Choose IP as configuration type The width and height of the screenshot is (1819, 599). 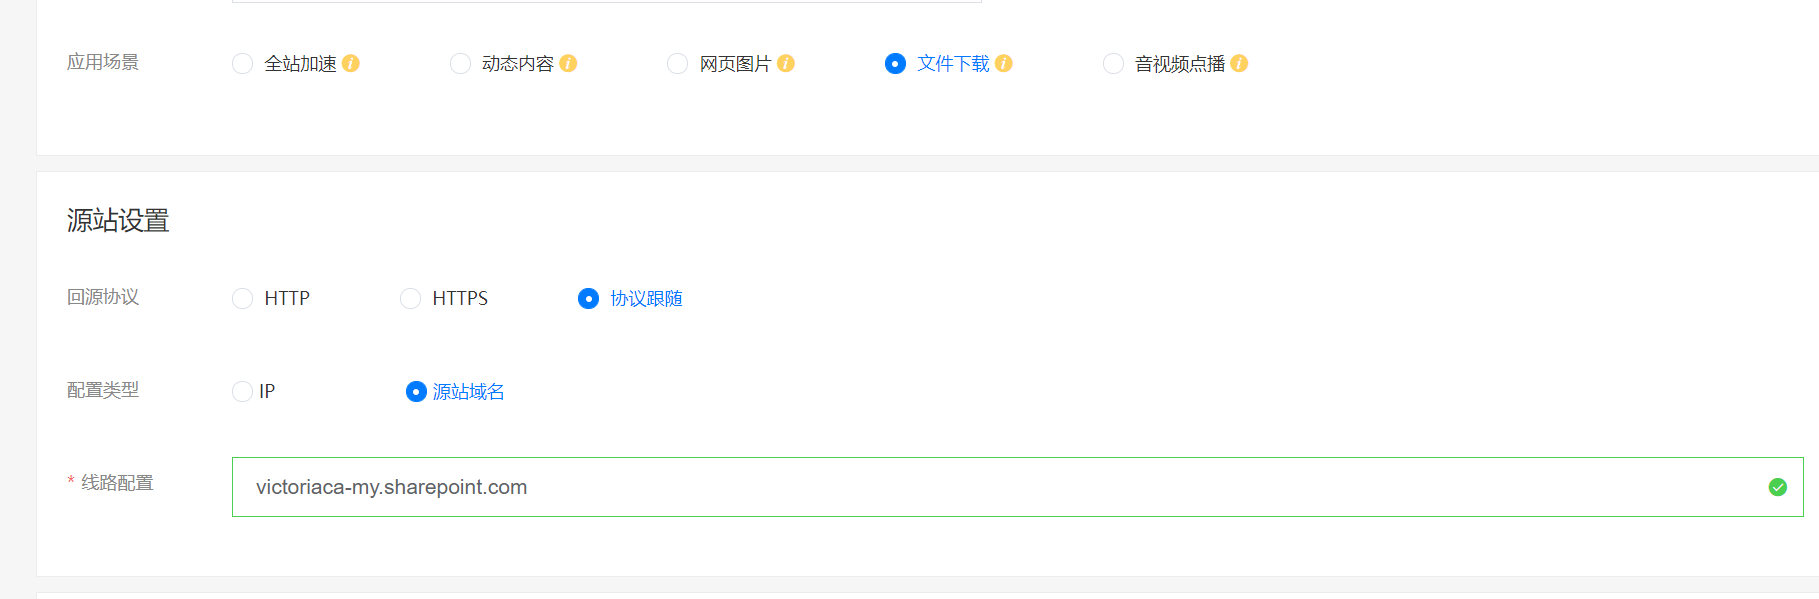243,392
